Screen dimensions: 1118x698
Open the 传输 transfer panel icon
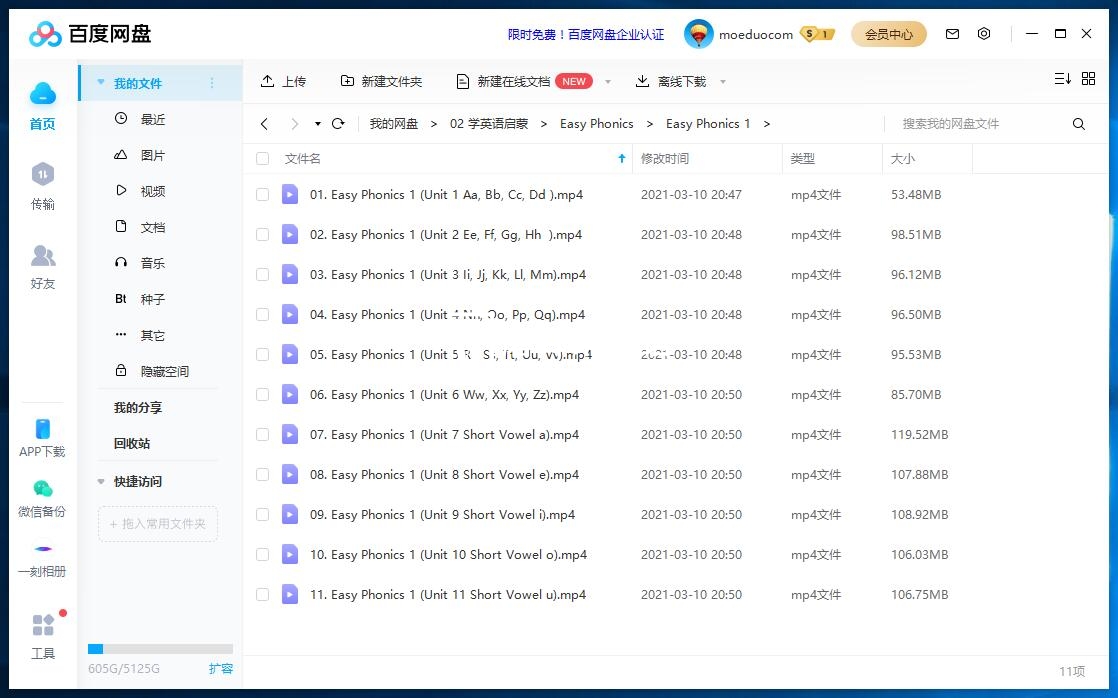42,176
